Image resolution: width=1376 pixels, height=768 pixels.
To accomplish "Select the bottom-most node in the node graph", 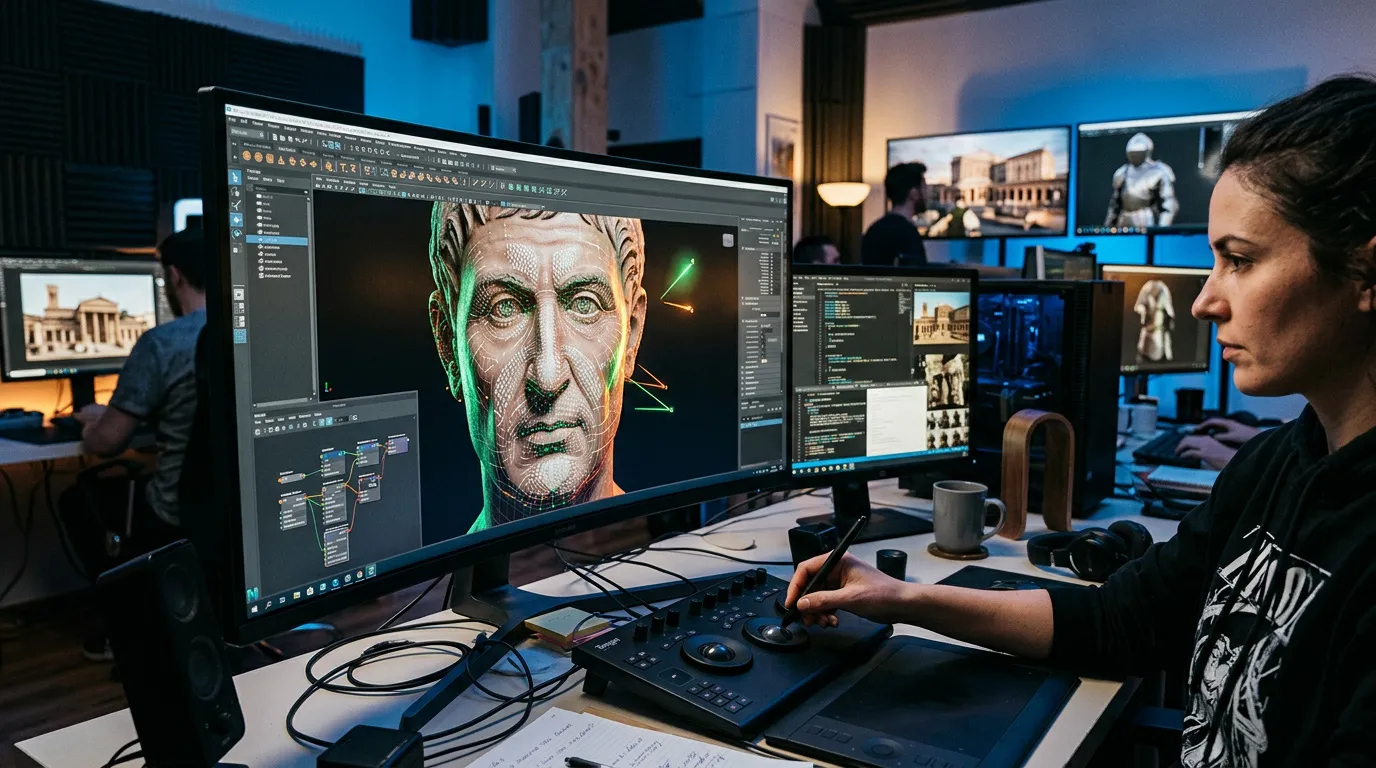I will click(336, 547).
